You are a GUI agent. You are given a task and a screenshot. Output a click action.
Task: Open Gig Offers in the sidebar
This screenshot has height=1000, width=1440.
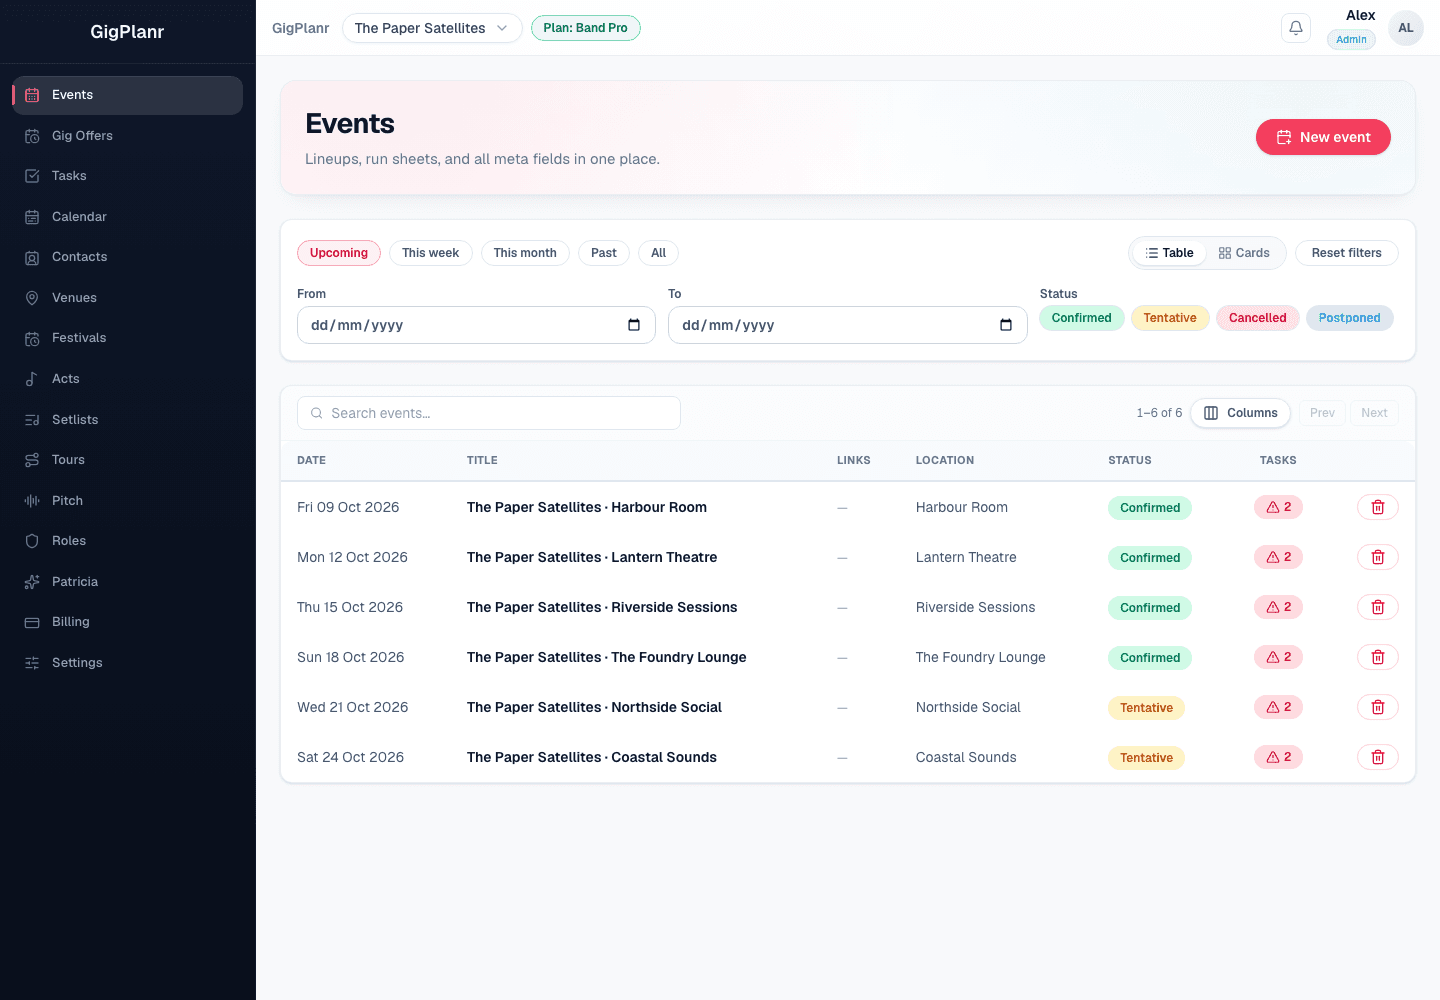tap(127, 136)
